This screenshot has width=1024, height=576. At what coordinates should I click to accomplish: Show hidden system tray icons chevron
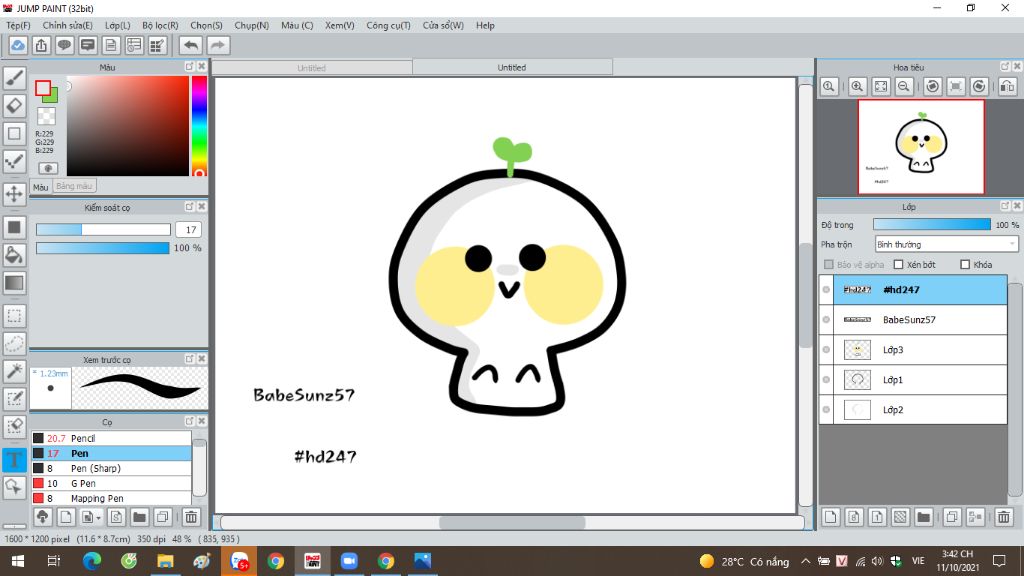(805, 561)
